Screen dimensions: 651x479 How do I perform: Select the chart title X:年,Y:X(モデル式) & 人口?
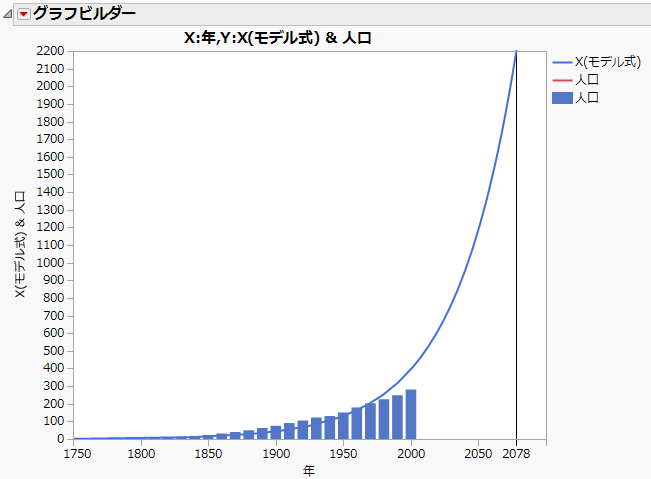pyautogui.click(x=278, y=38)
